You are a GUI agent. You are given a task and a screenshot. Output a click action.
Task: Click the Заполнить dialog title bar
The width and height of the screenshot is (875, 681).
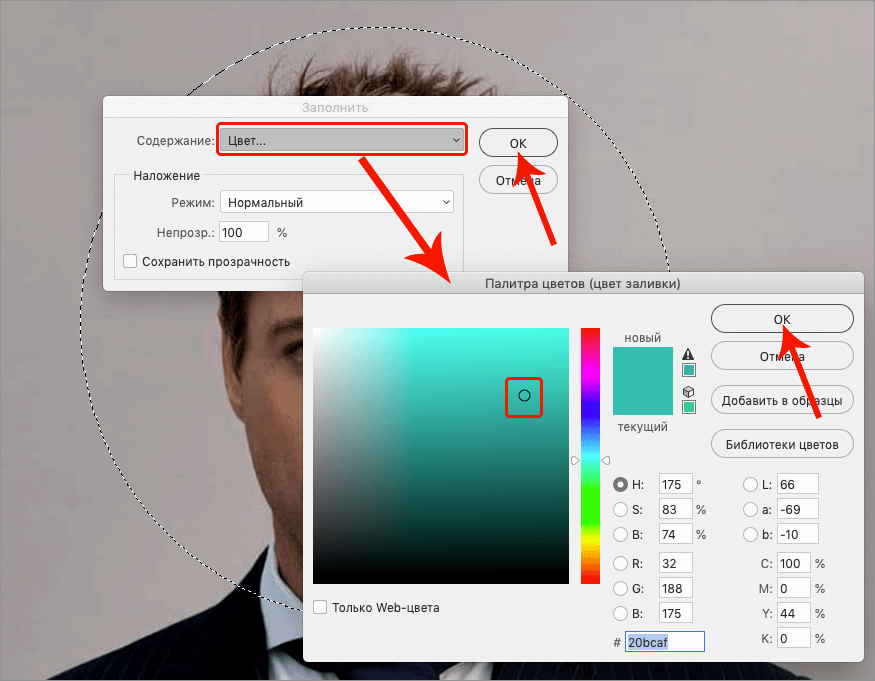click(x=336, y=107)
